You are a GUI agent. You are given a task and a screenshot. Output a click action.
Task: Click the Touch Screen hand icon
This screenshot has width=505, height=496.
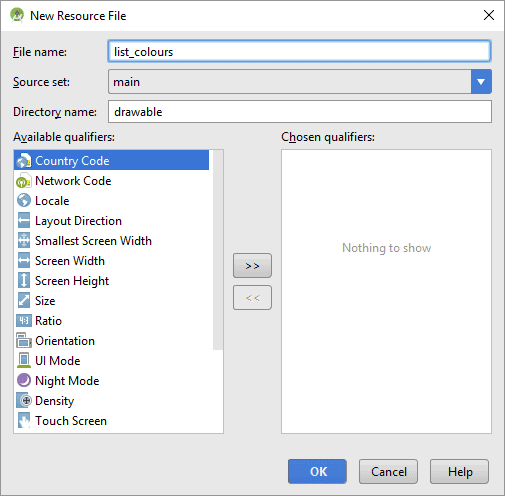click(x=24, y=421)
